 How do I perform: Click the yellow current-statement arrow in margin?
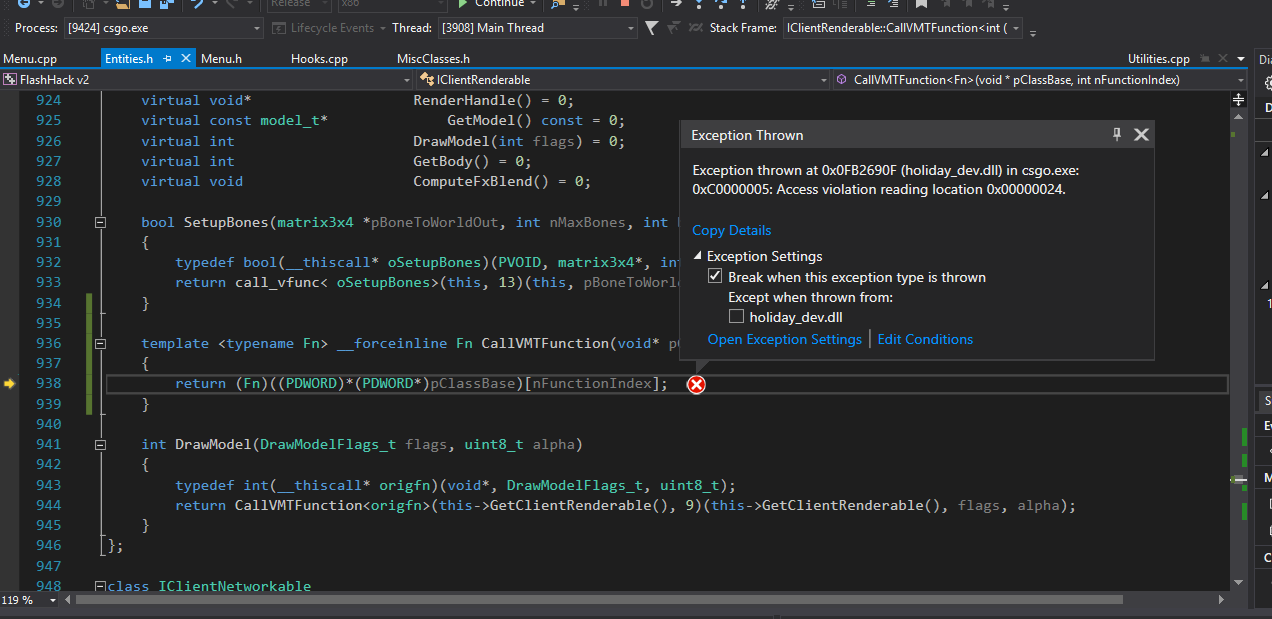10,384
